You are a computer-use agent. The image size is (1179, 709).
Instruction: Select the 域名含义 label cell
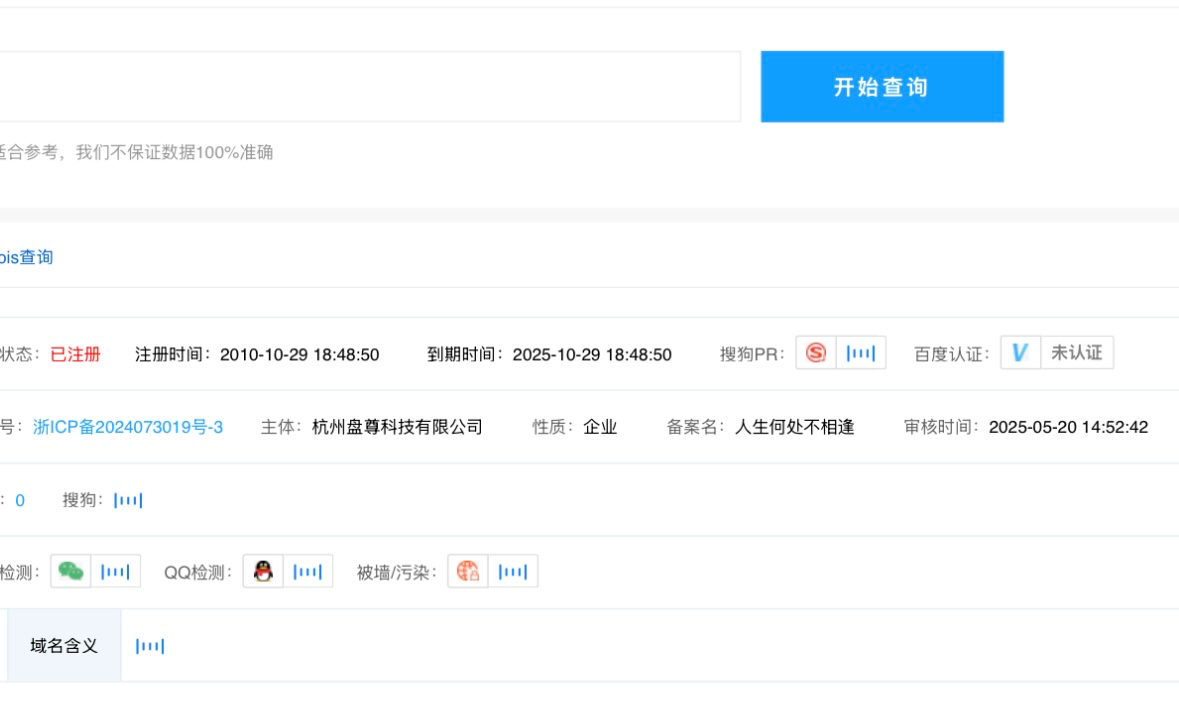[64, 646]
